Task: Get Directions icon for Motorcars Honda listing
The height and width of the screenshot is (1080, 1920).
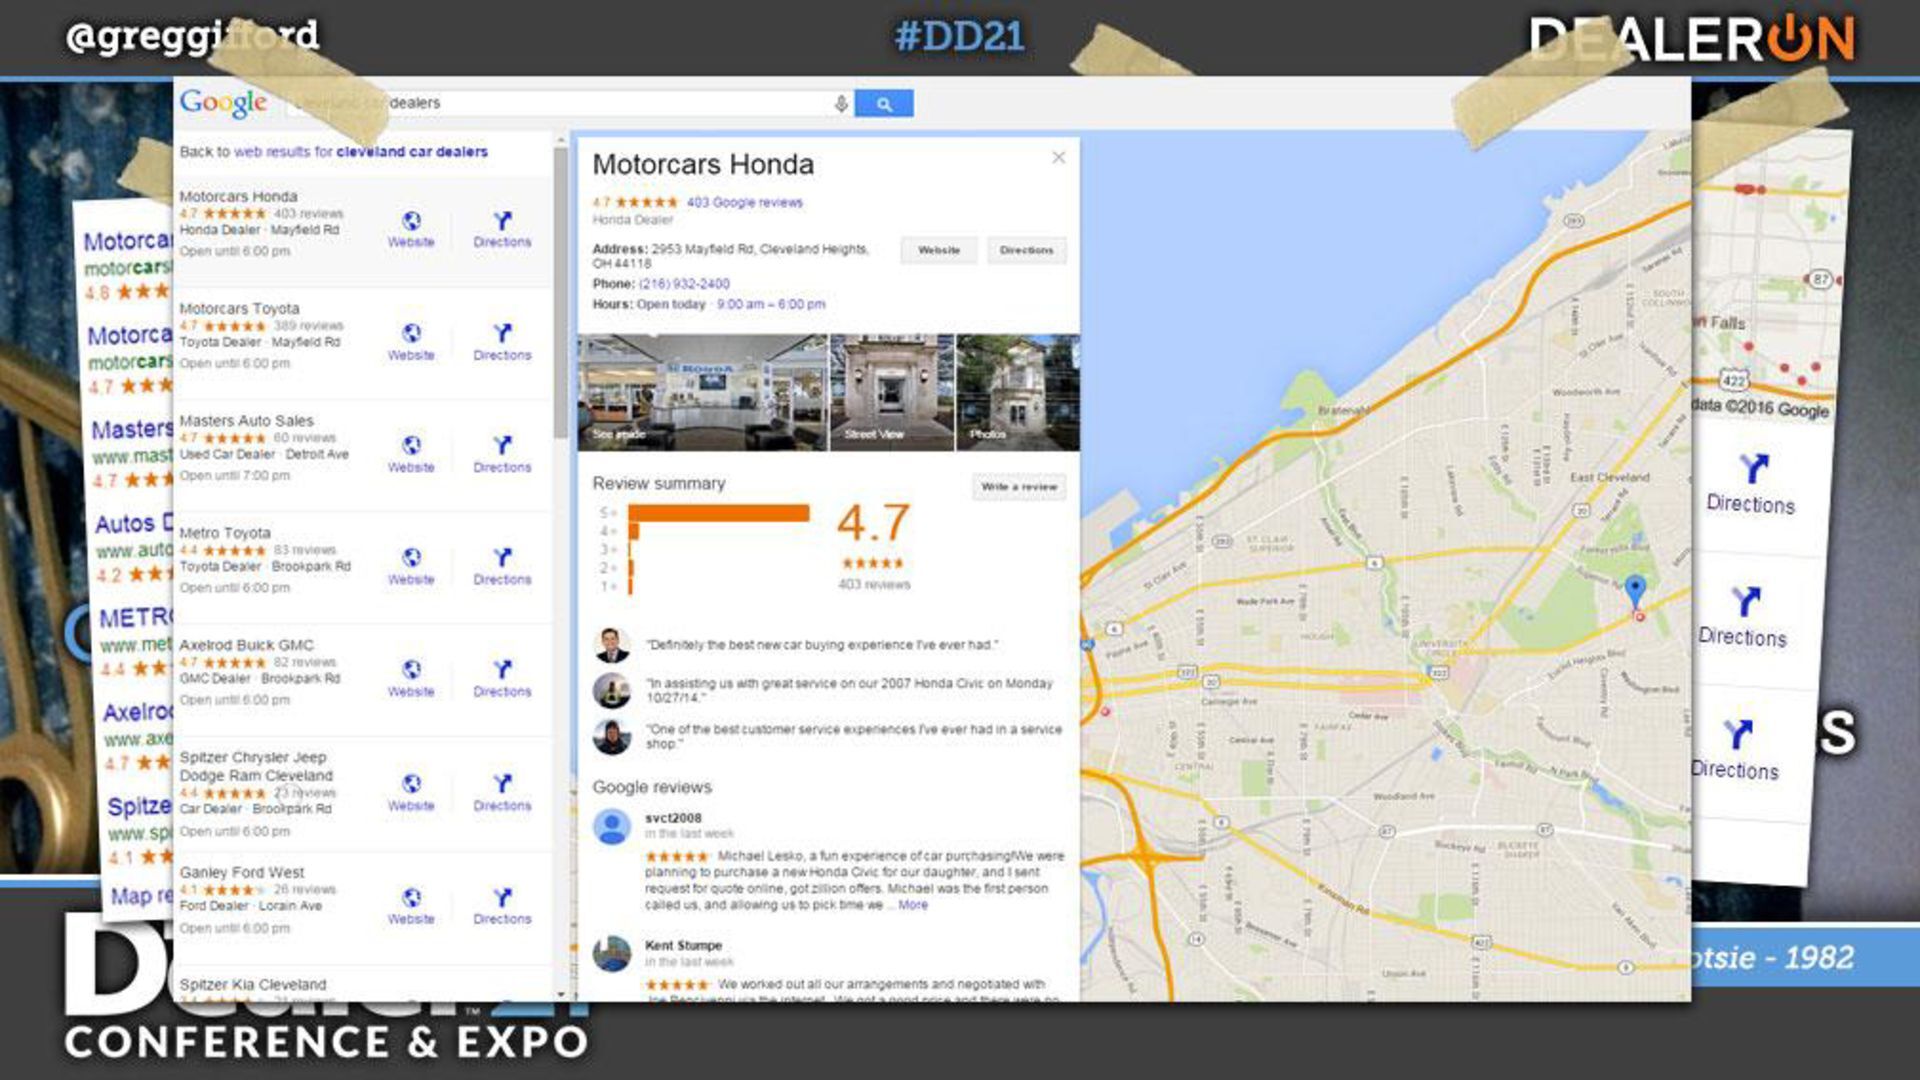Action: coord(502,221)
